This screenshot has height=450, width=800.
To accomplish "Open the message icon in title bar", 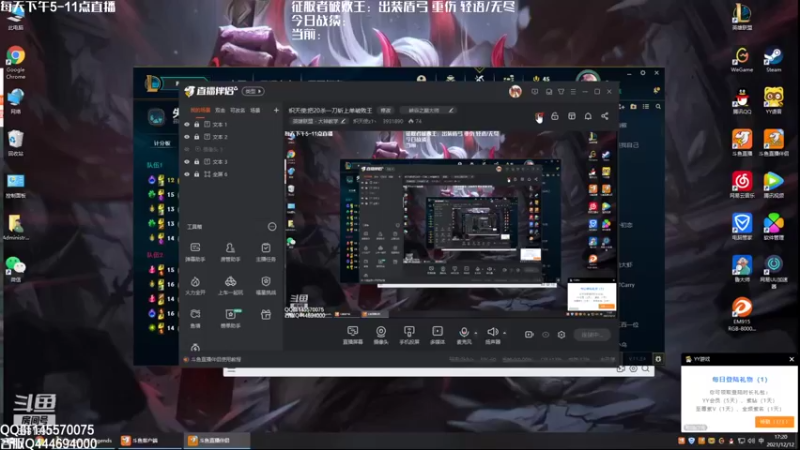I will click(x=534, y=92).
